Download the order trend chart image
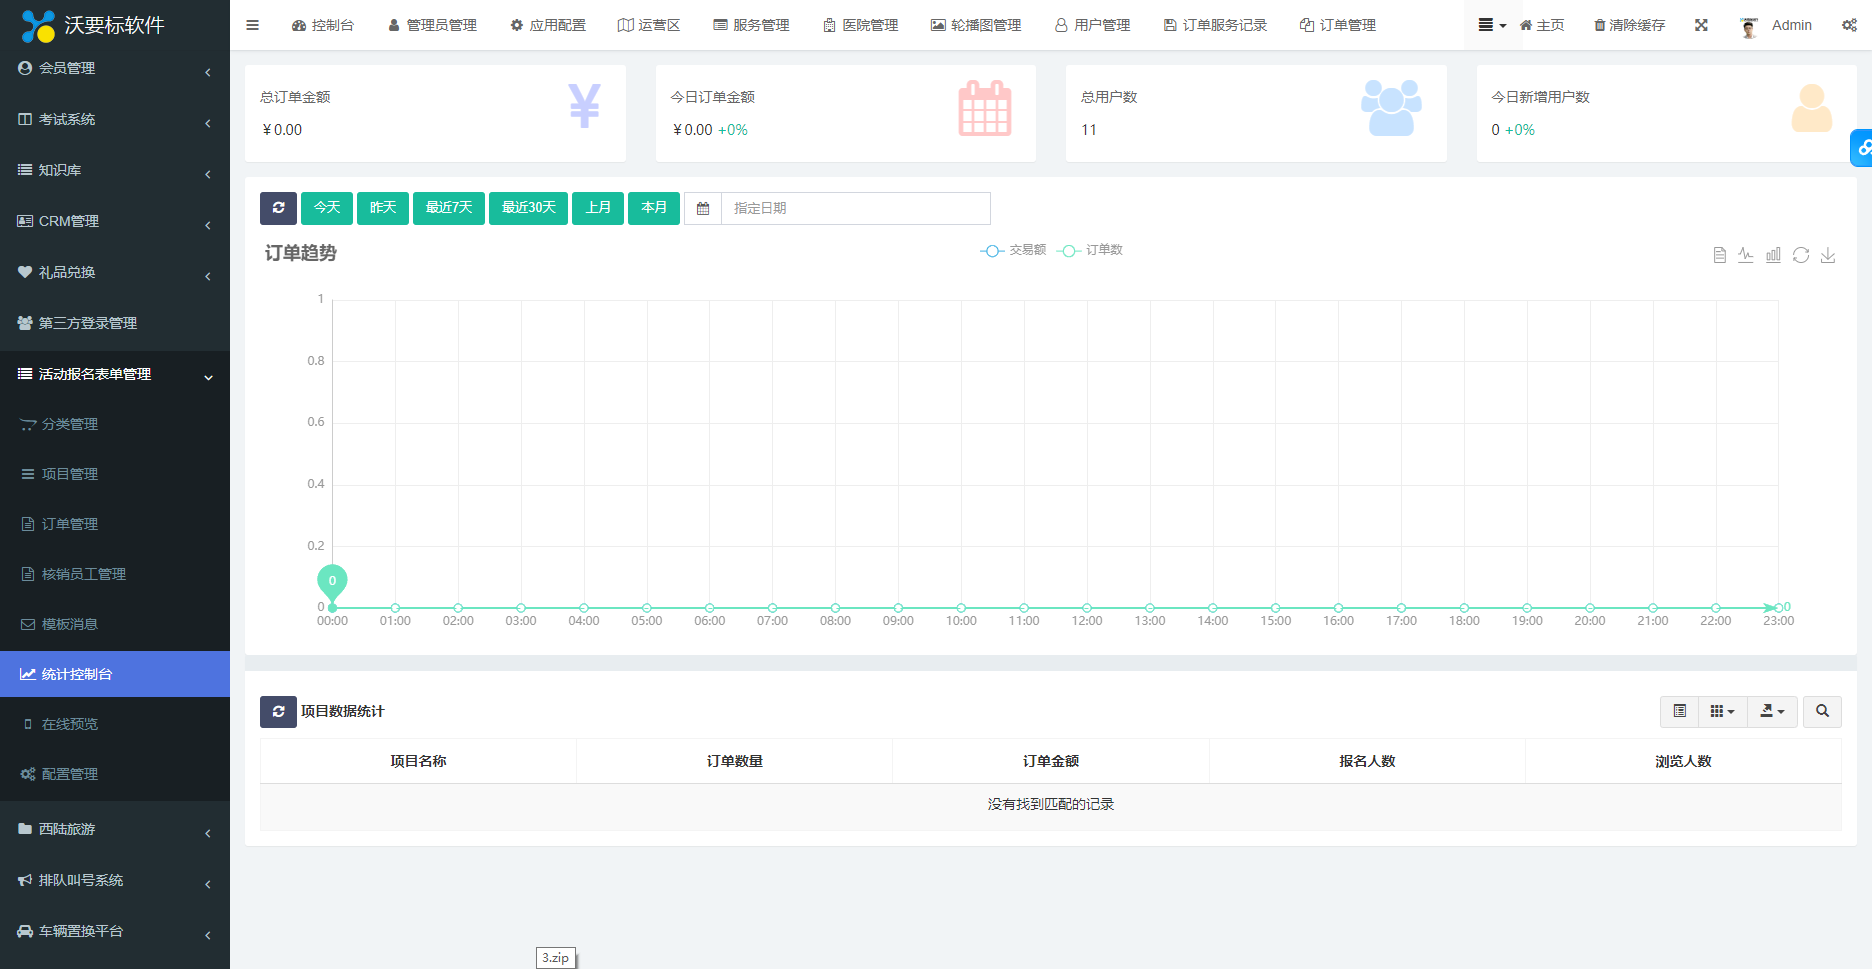This screenshot has width=1872, height=969. click(x=1828, y=255)
